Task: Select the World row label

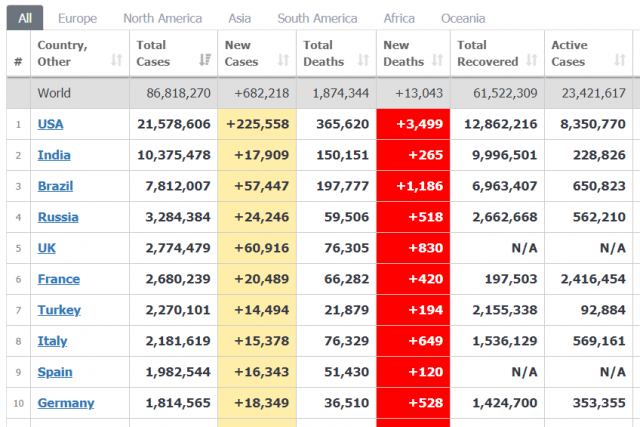Action: tap(54, 93)
